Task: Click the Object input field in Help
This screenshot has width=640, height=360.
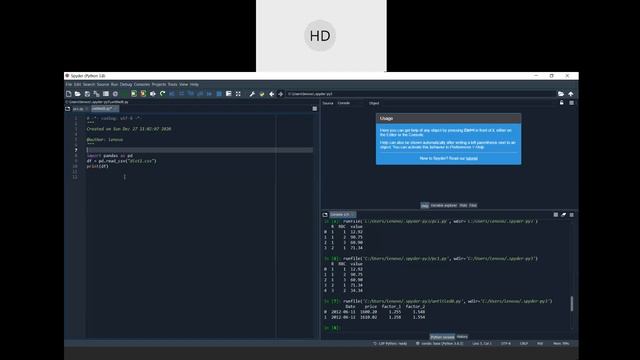Action: pyautogui.click(x=469, y=103)
